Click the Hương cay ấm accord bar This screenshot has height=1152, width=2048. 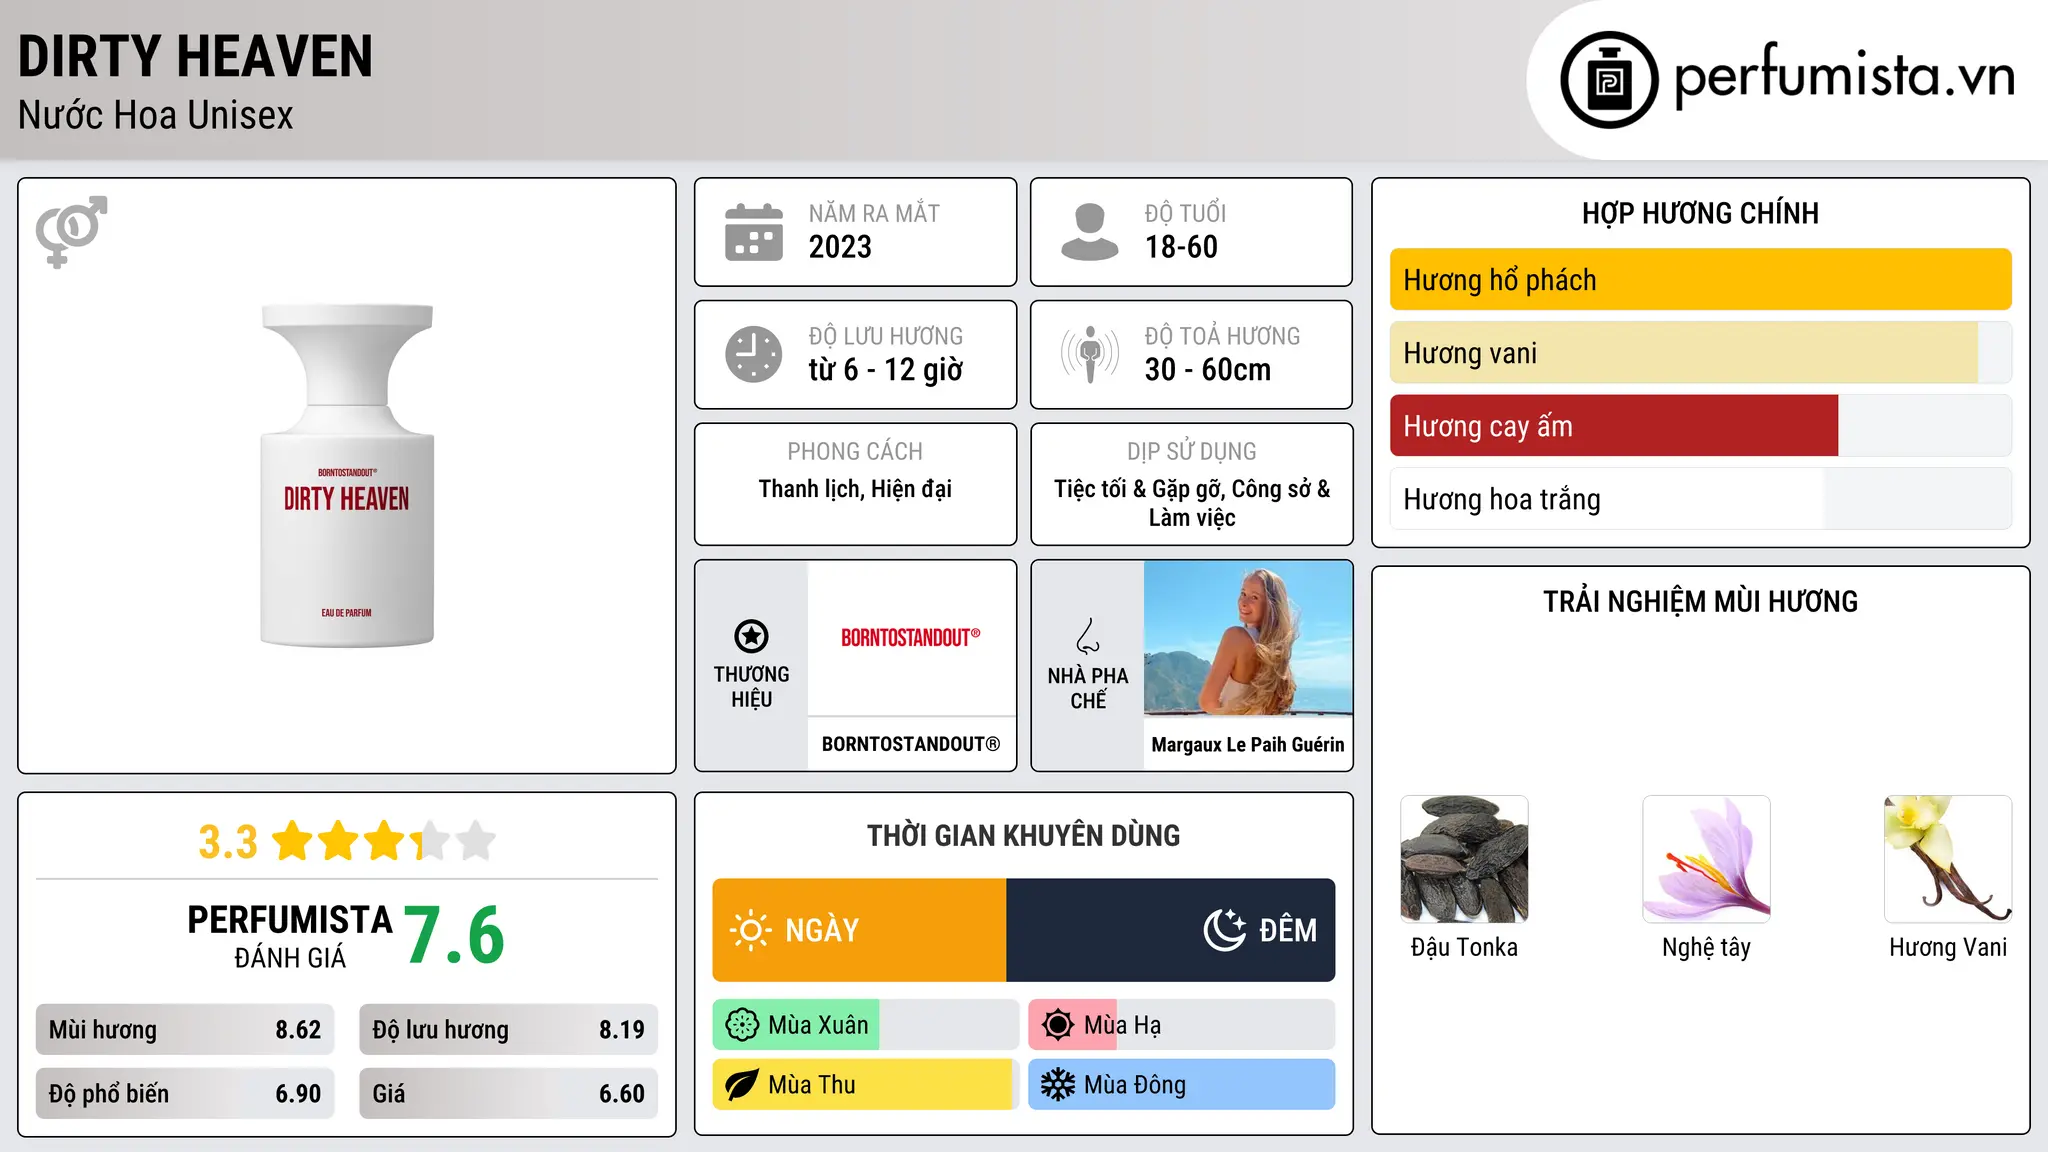pos(1700,426)
